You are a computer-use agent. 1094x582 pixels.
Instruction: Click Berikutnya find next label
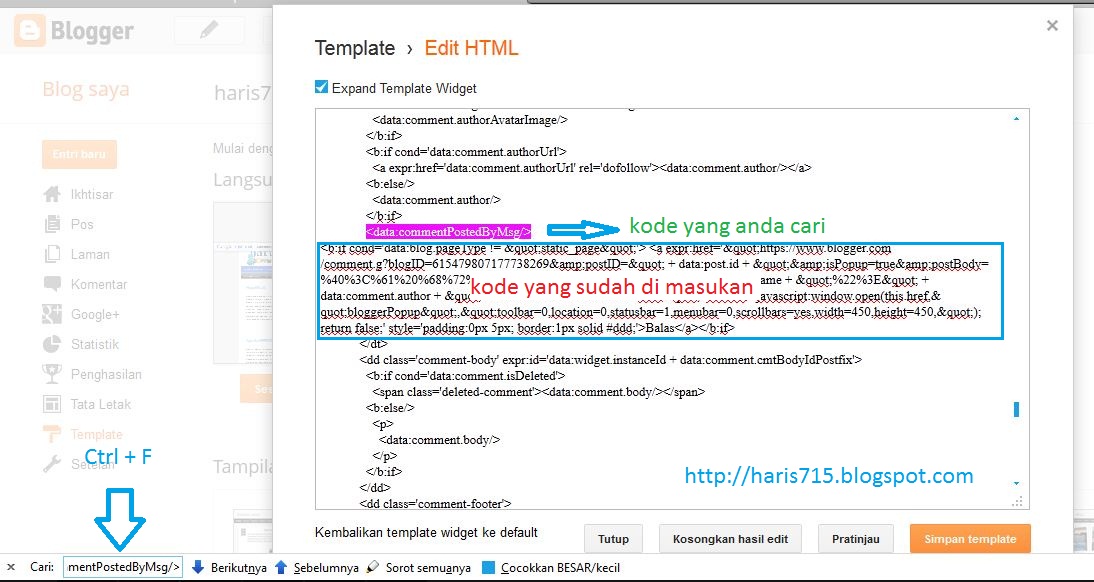point(239,568)
